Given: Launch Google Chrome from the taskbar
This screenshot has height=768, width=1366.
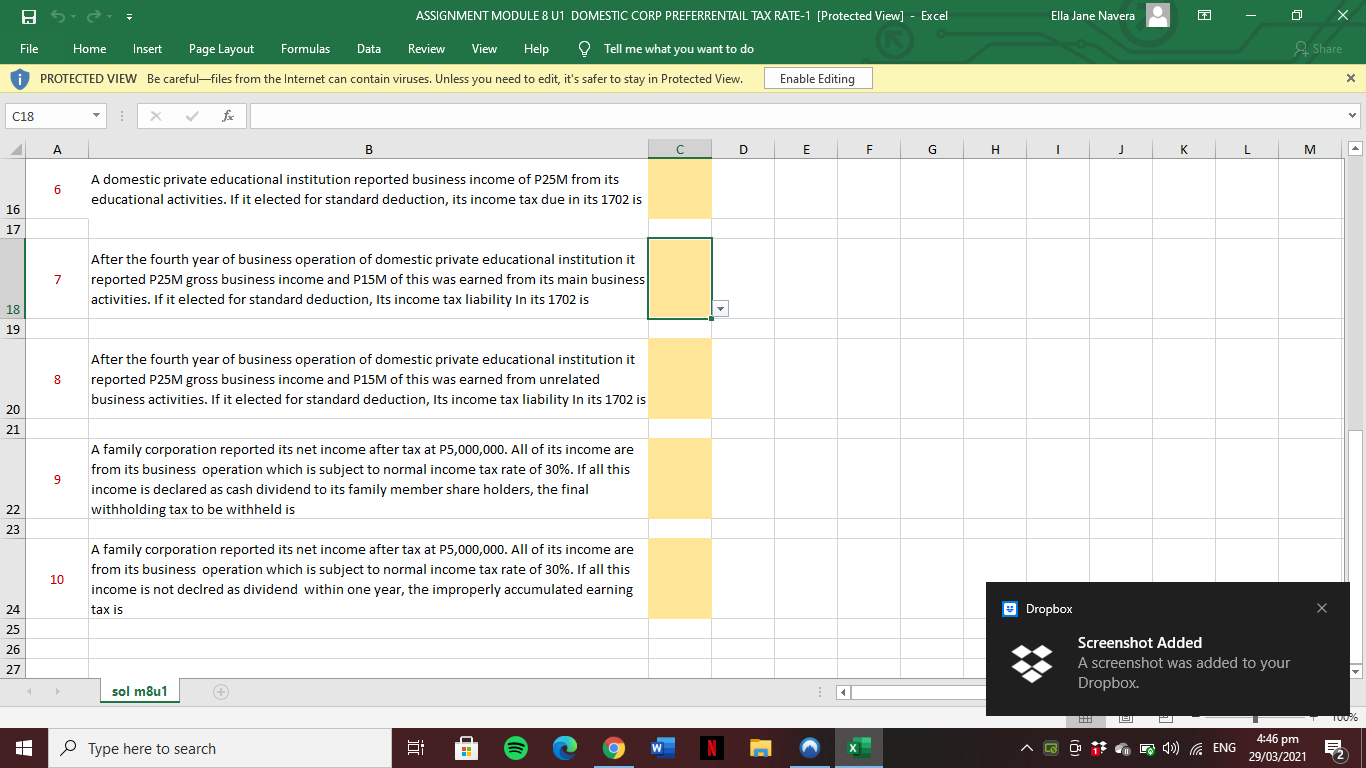Looking at the screenshot, I should [x=613, y=747].
